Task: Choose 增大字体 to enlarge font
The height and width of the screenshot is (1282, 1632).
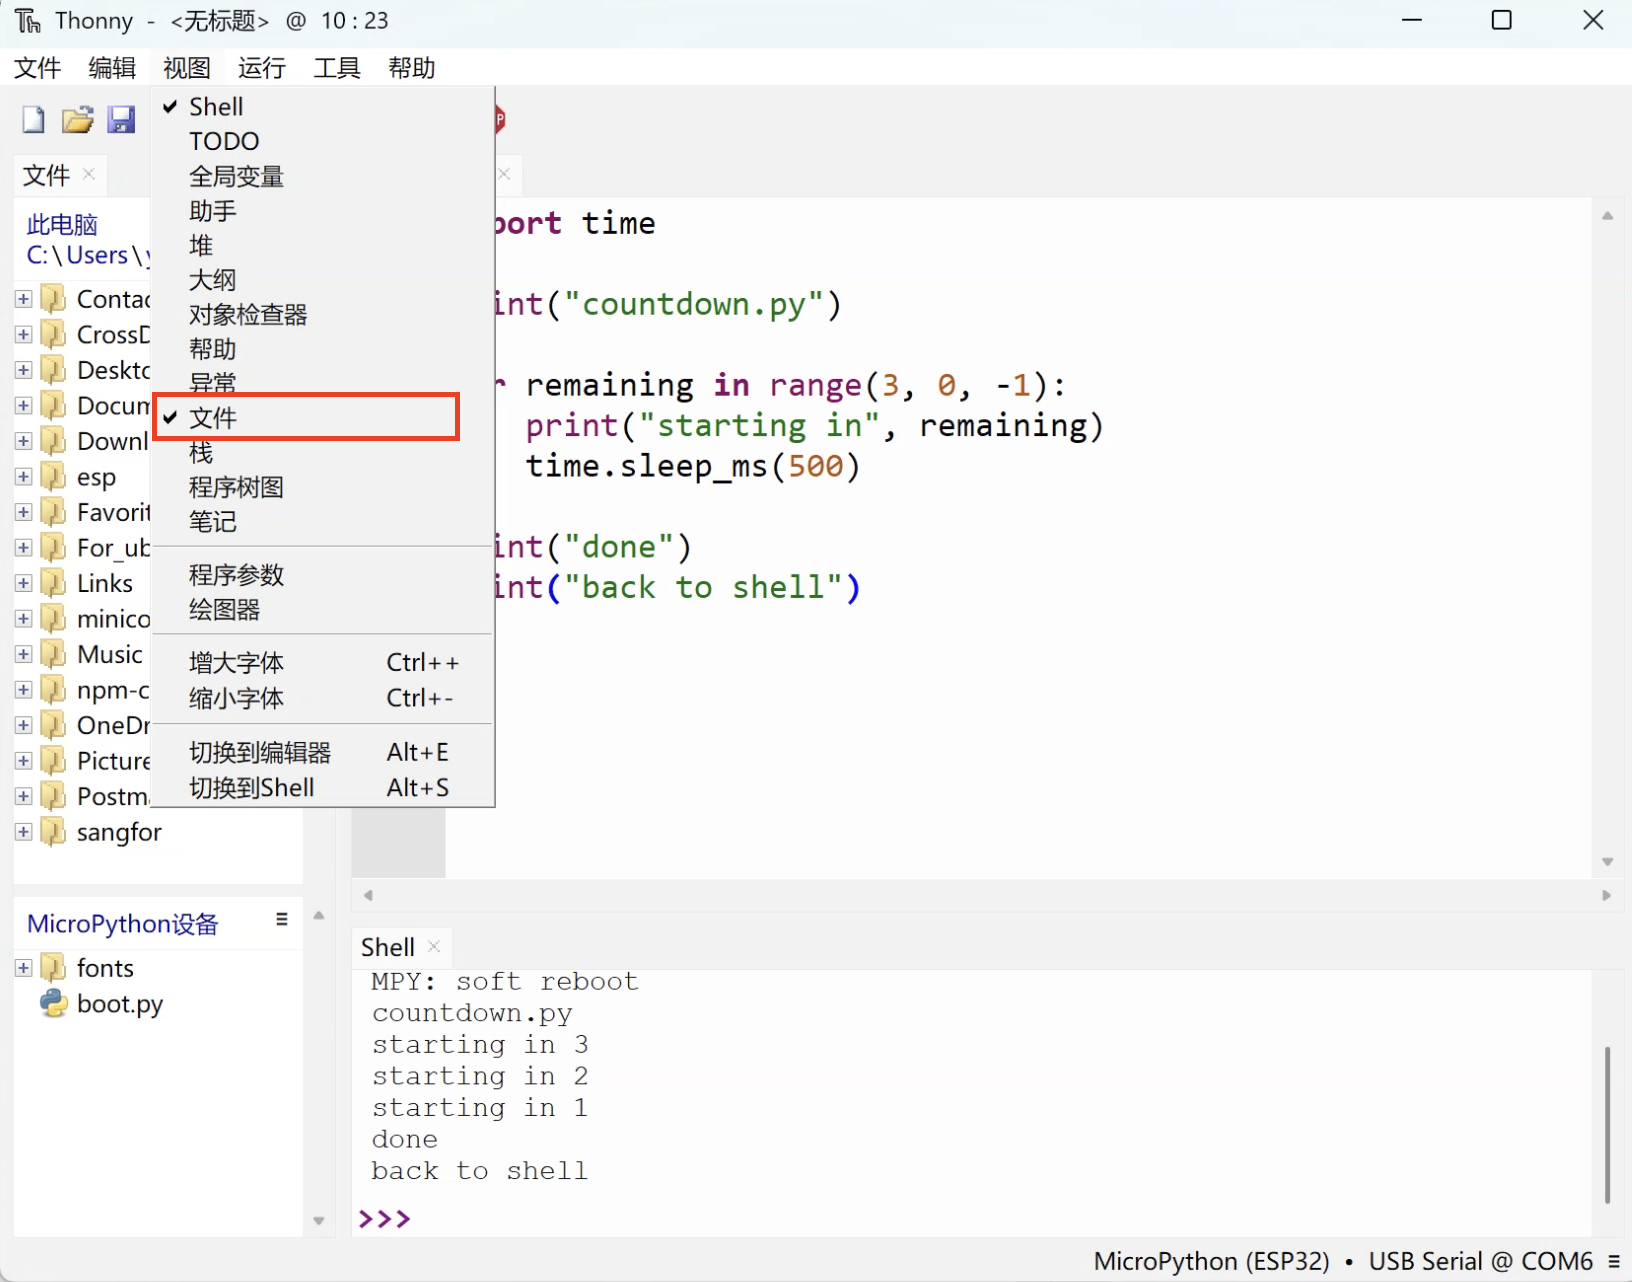Action: [x=236, y=663]
